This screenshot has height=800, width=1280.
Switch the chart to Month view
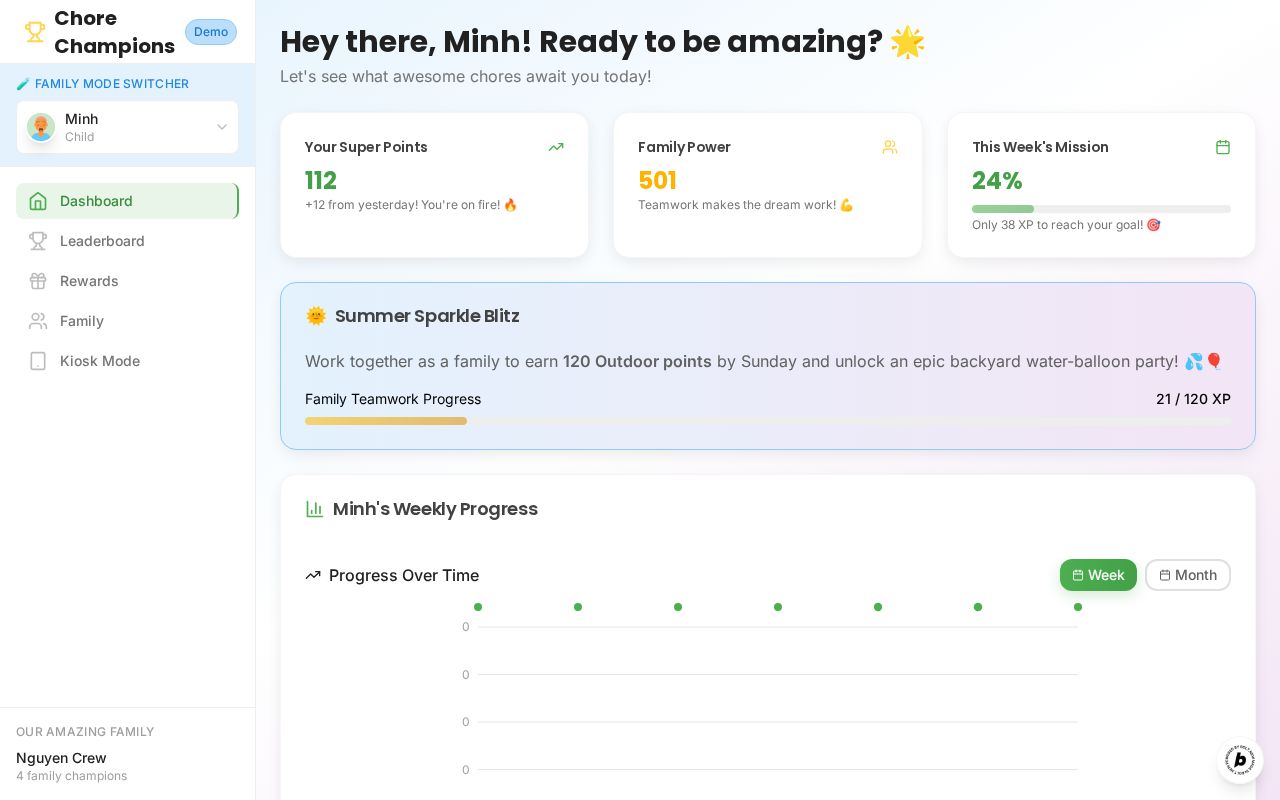click(1188, 575)
